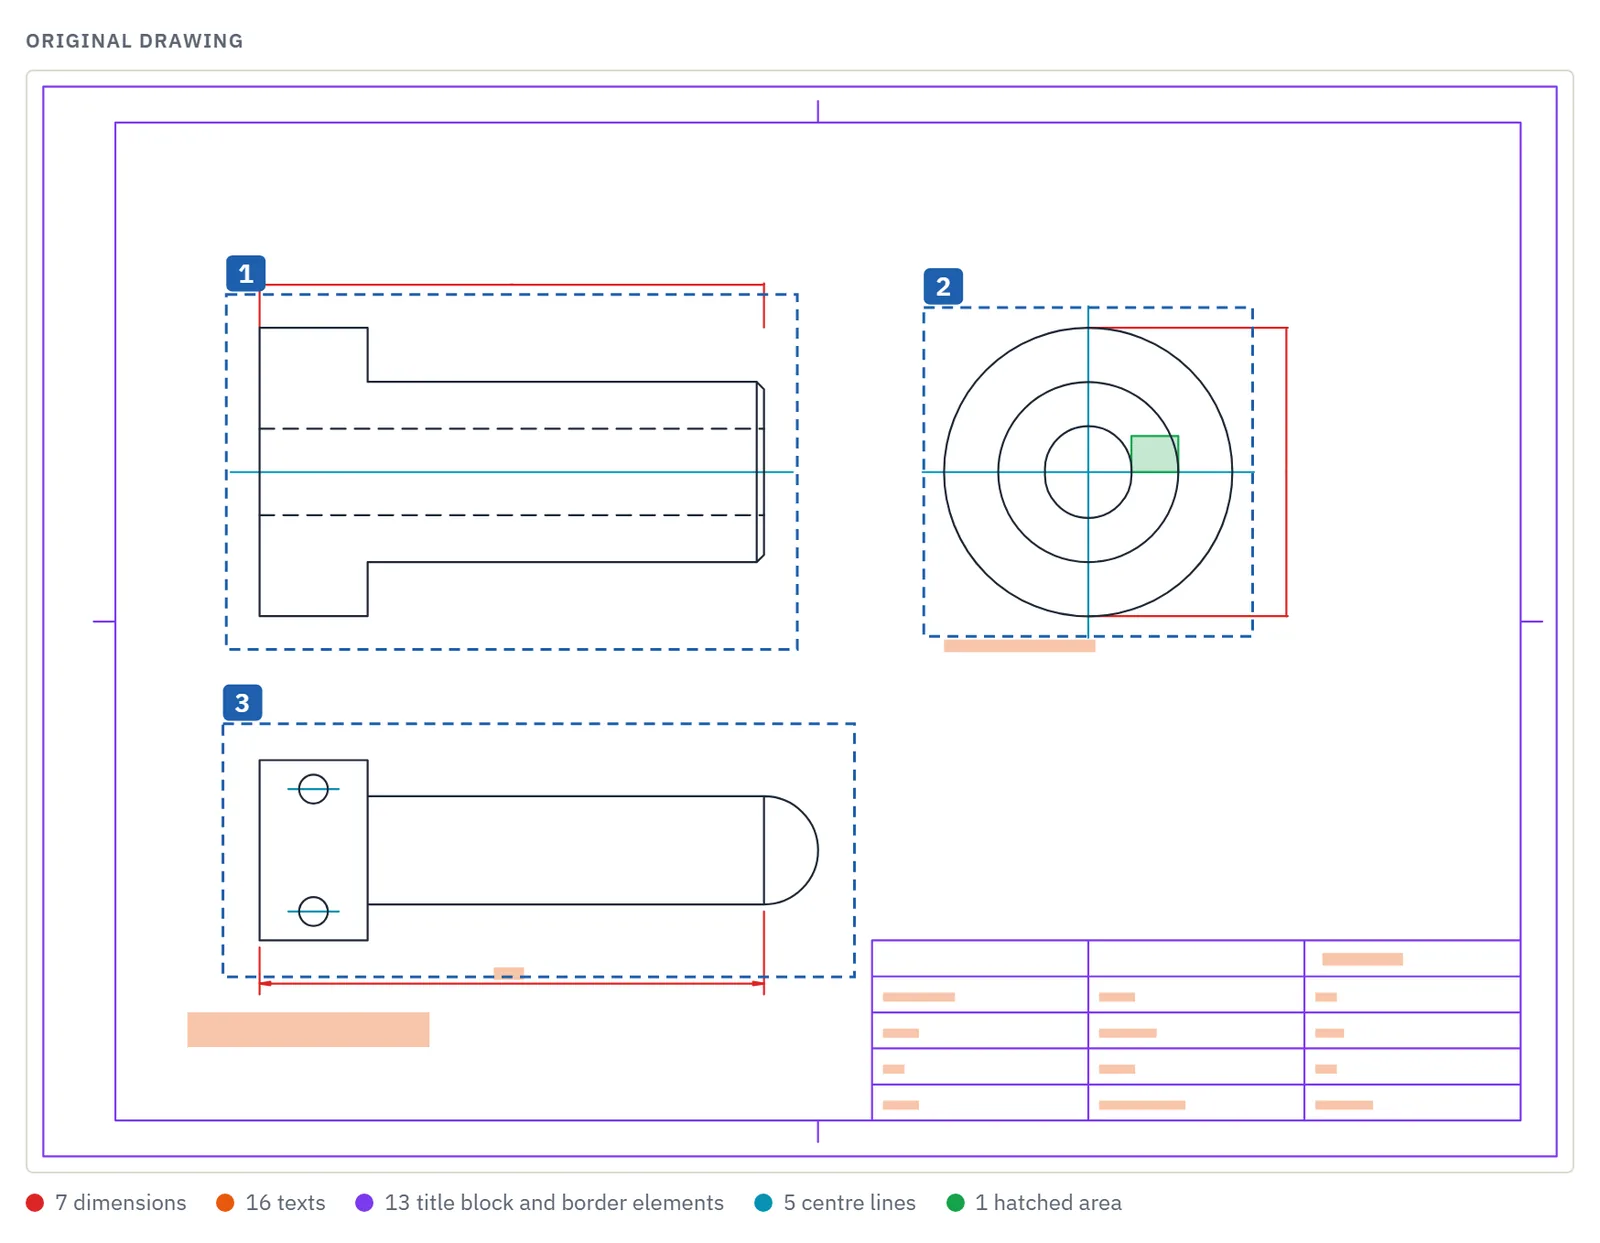Click "13 title block and border elements" label
The image size is (1600, 1243).
[x=554, y=1202]
